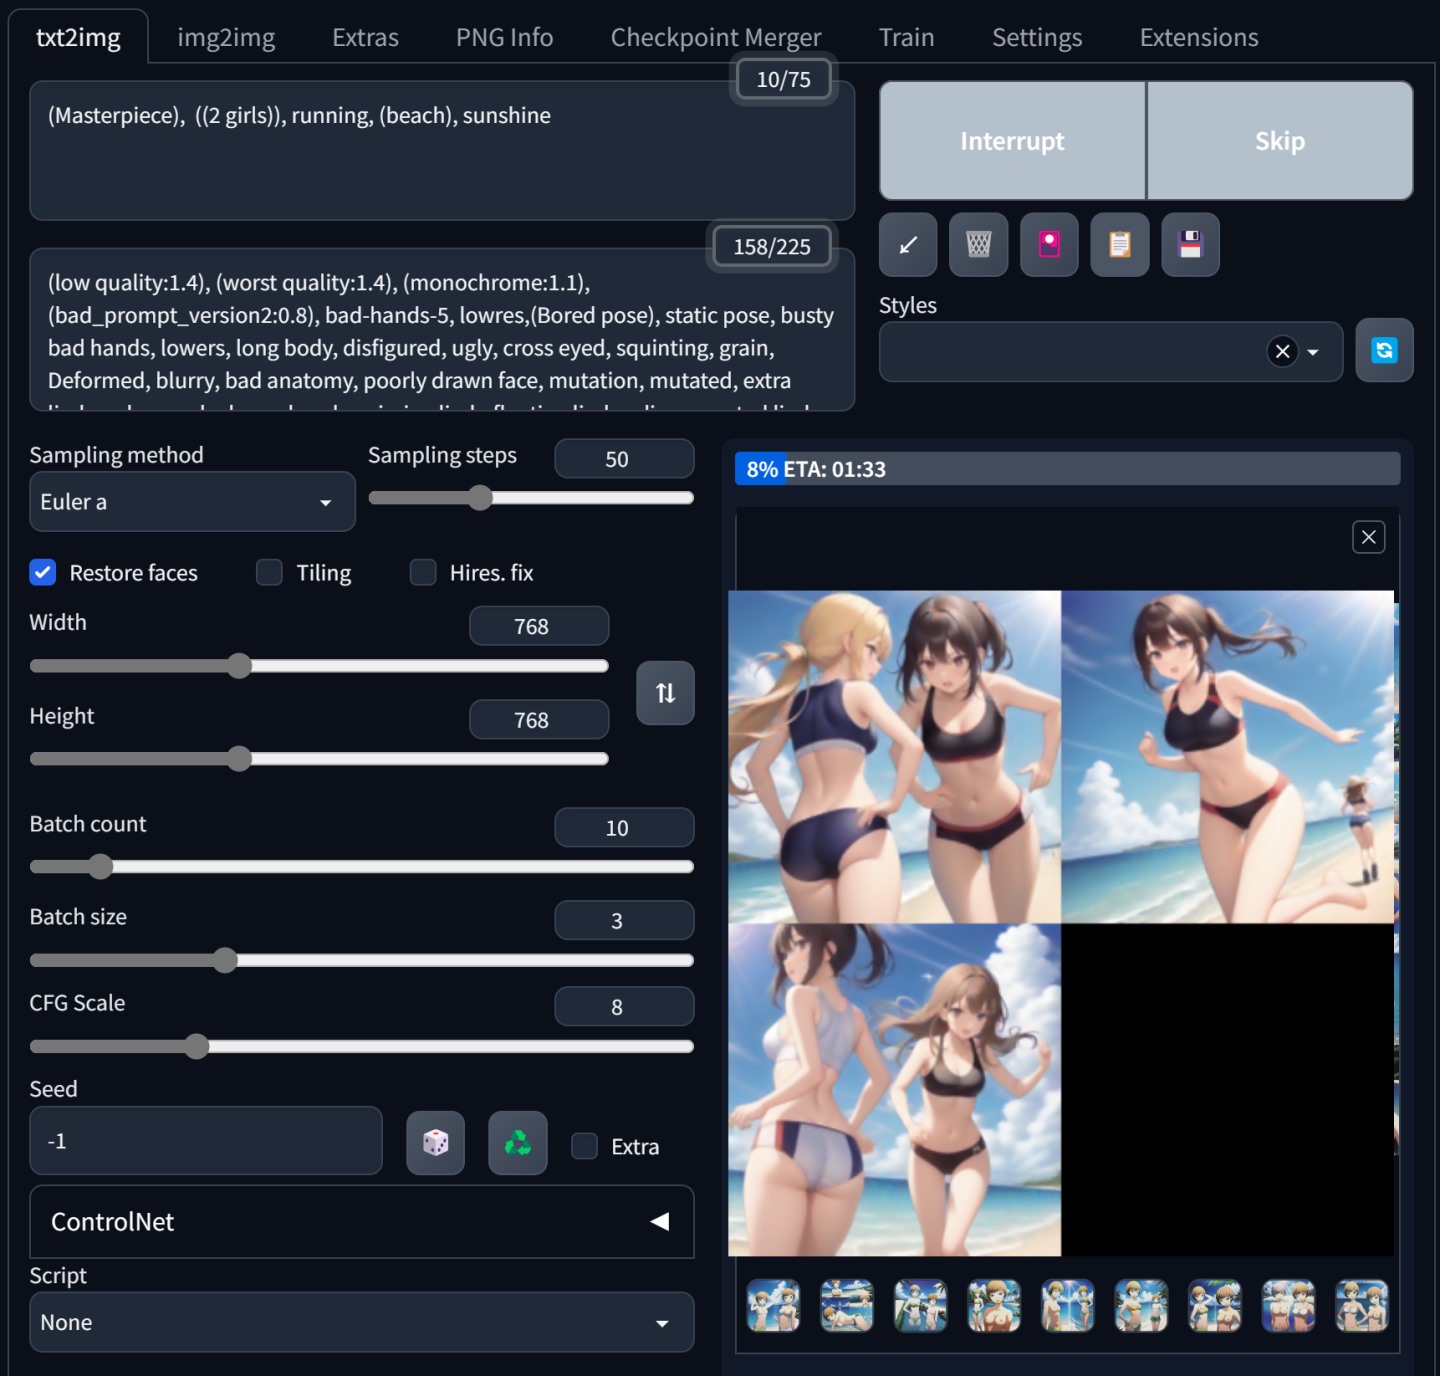Screen dimensions: 1440x1376
Task: Open the Script dropdown
Action: pyautogui.click(x=361, y=1323)
